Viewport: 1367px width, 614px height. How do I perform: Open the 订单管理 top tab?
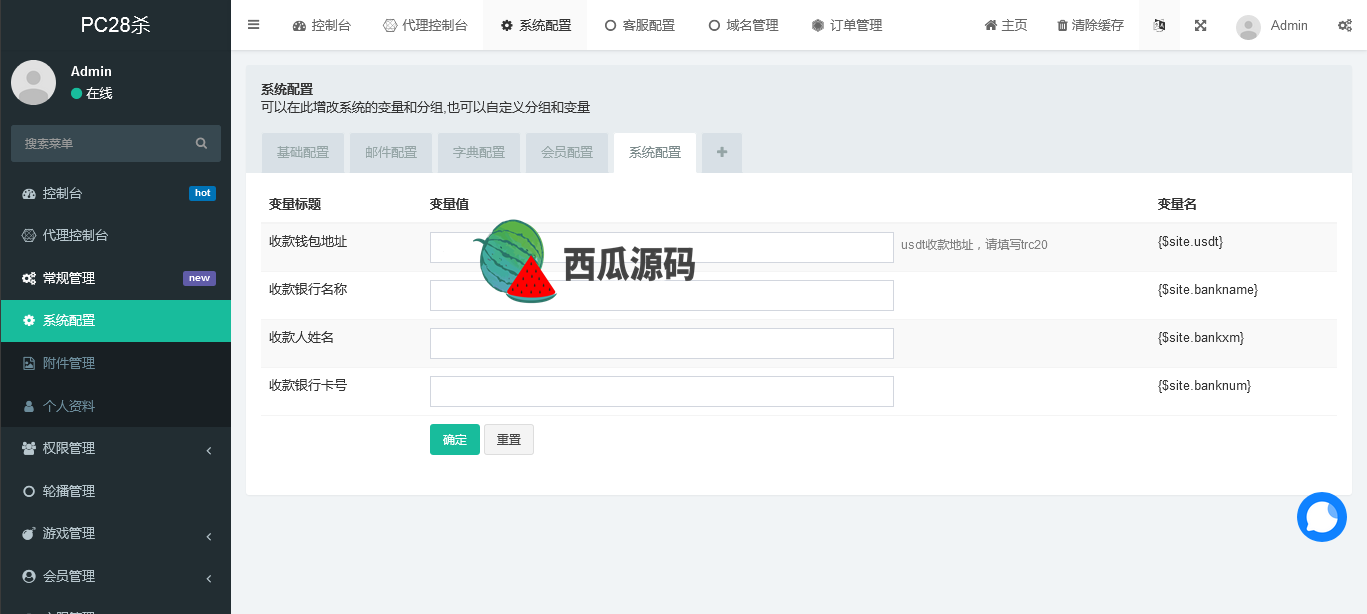pos(847,25)
